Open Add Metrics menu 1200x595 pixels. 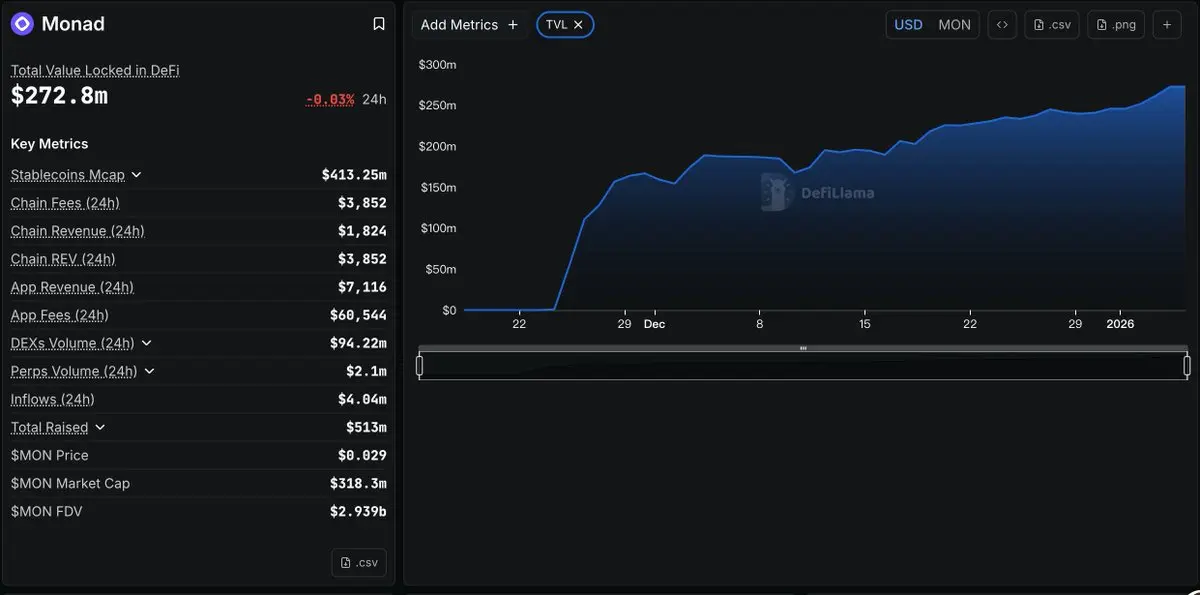(x=470, y=25)
